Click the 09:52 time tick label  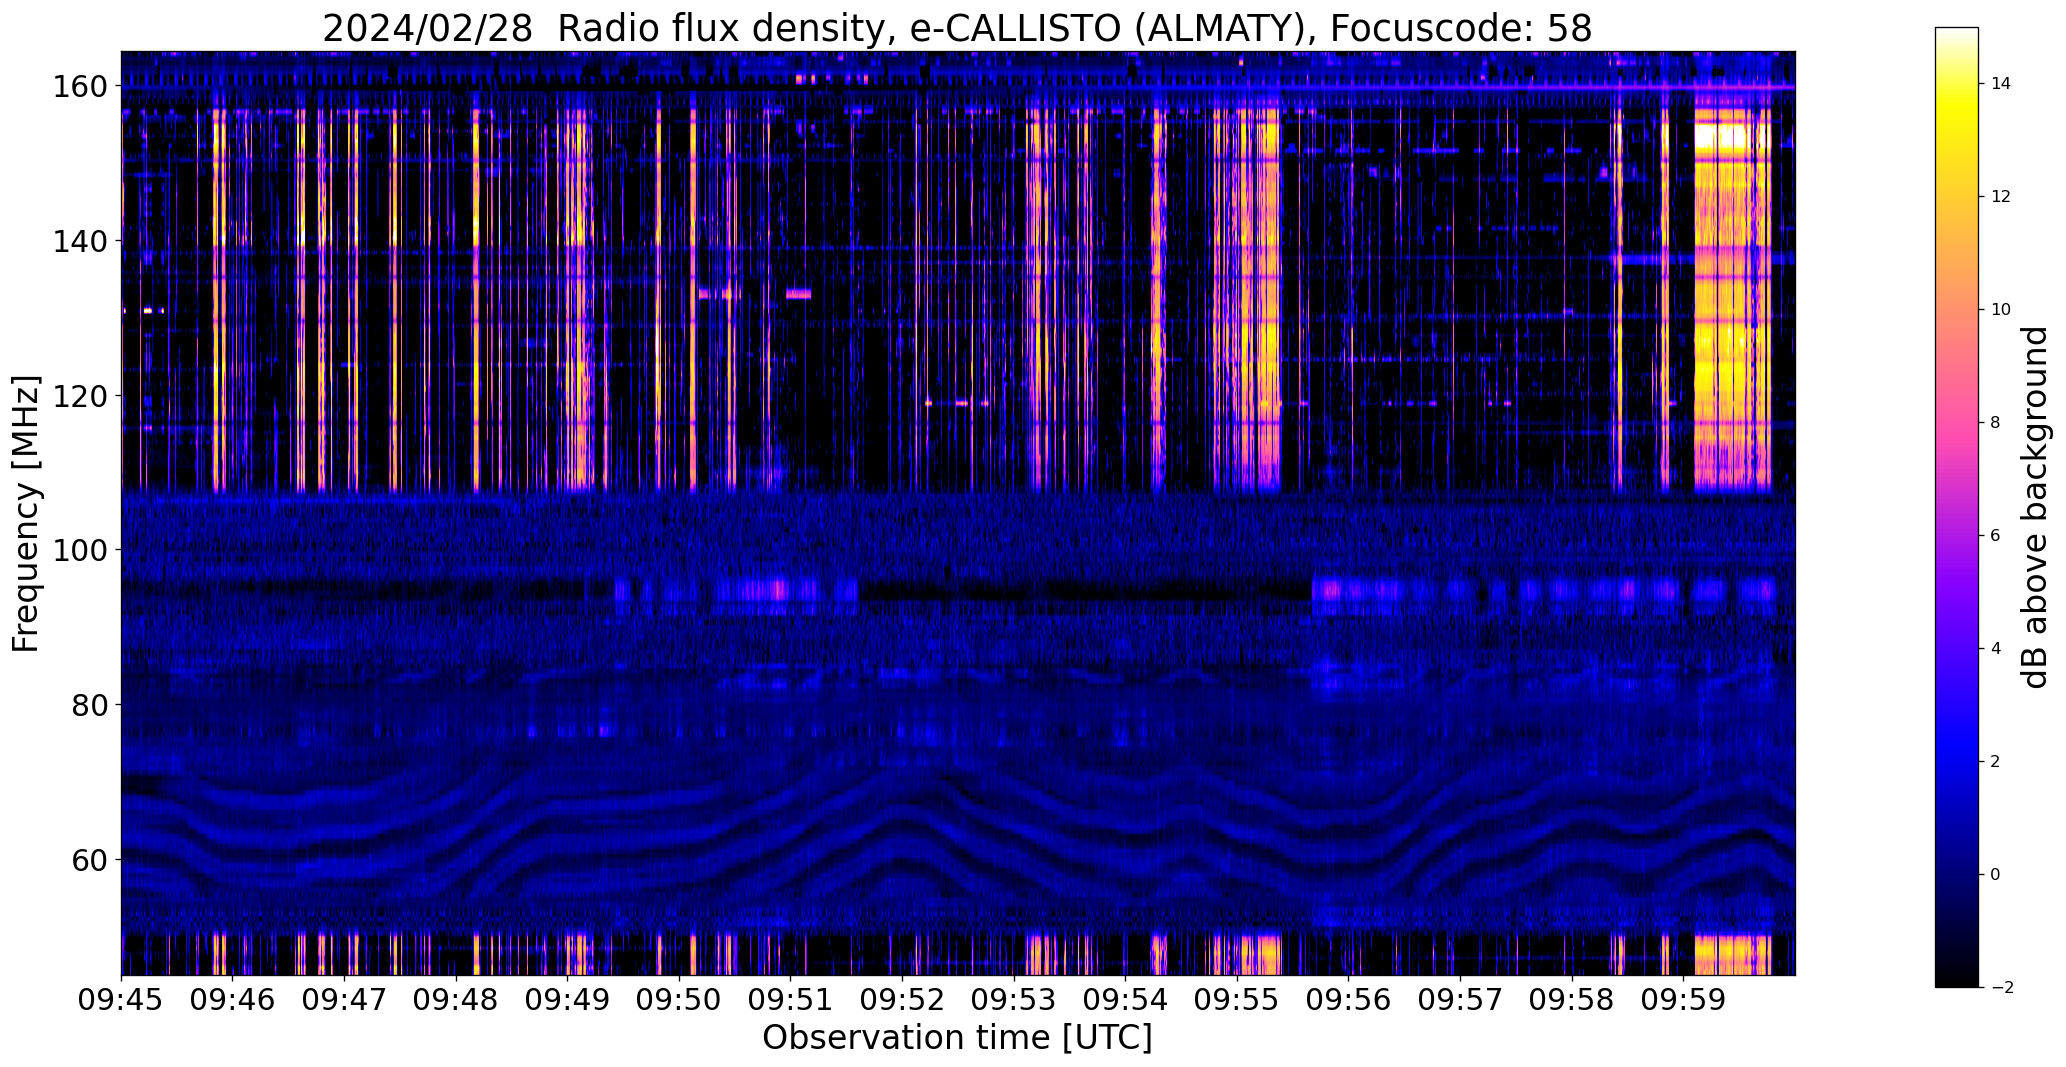click(902, 999)
